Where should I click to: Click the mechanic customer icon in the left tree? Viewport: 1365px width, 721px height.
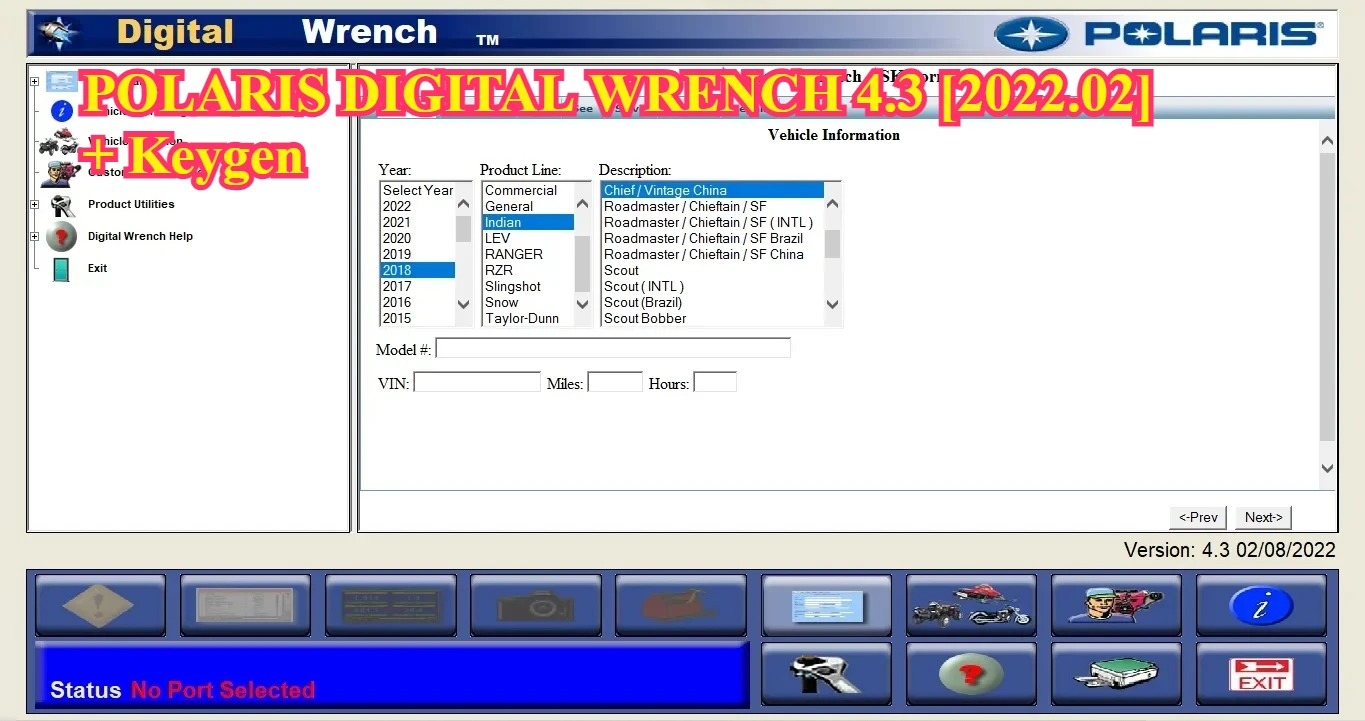(60, 173)
